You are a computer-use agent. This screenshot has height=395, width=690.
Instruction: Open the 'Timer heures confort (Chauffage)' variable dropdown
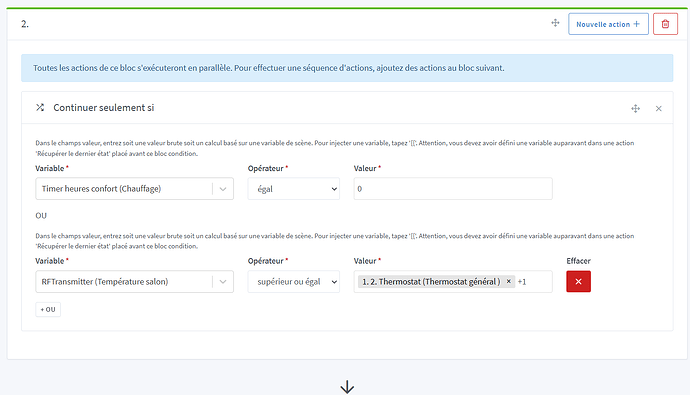point(134,189)
